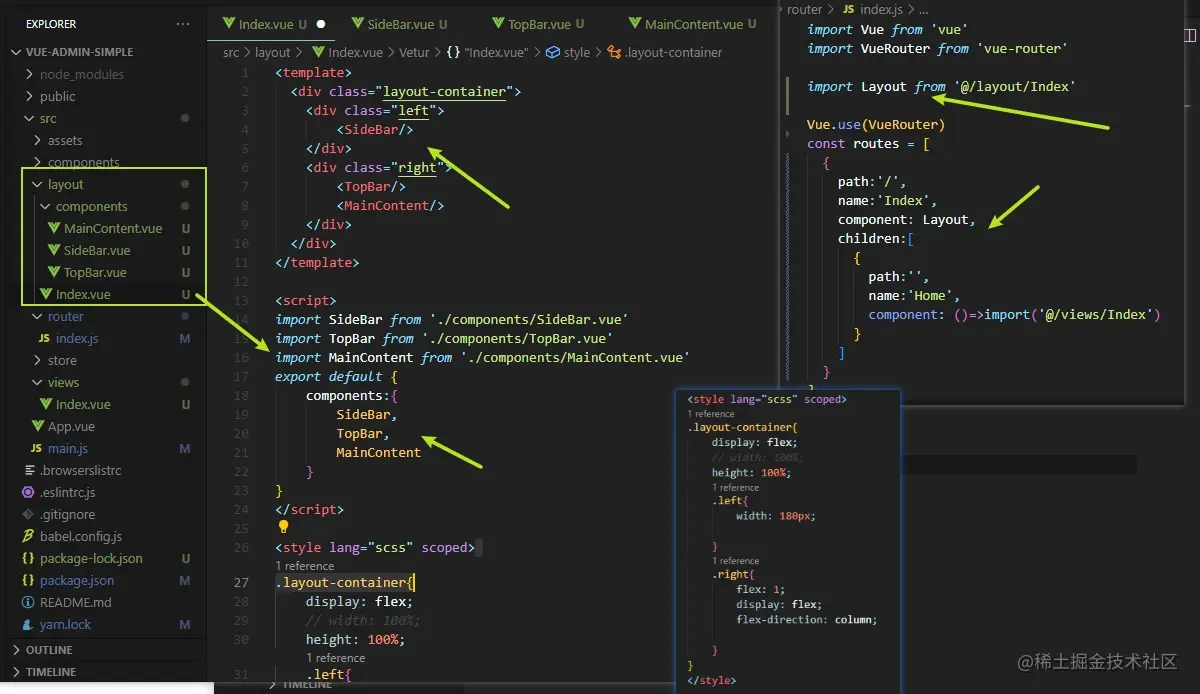This screenshot has width=1200, height=694.
Task: Open SideBar.vue in the explorer tree
Action: (97, 250)
